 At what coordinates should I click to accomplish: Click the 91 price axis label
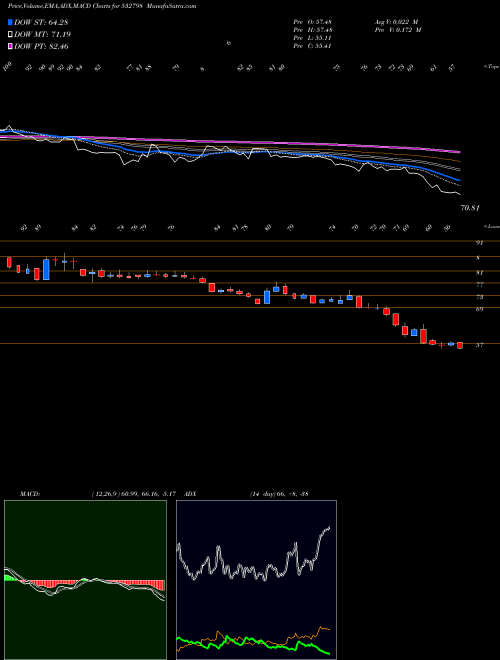click(479, 243)
